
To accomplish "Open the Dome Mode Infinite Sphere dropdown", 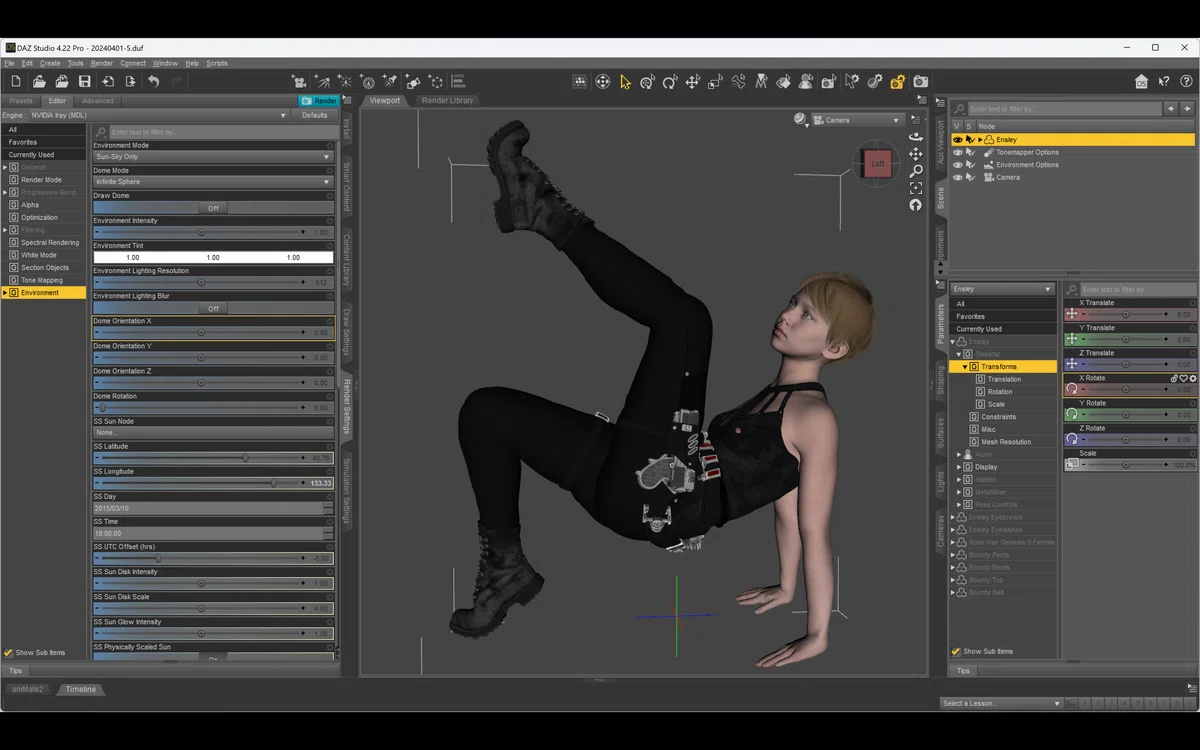I will (x=213, y=182).
